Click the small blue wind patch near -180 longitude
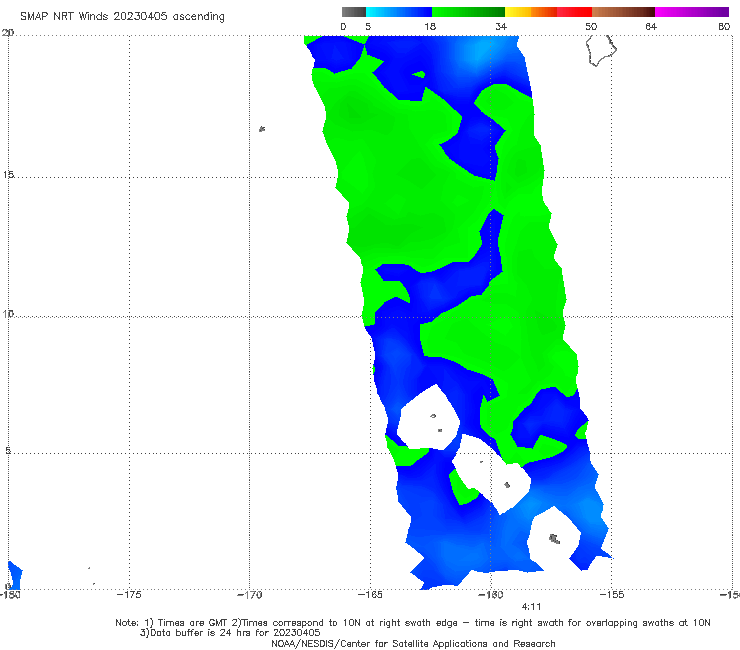 click(x=15, y=575)
